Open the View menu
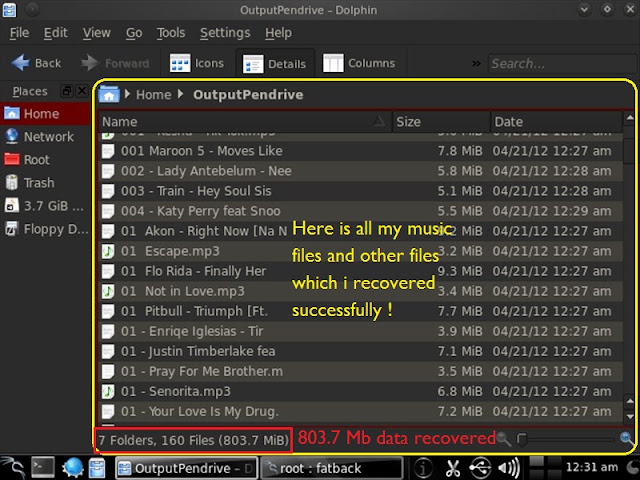Screen dimensions: 640x480 (x=96, y=33)
